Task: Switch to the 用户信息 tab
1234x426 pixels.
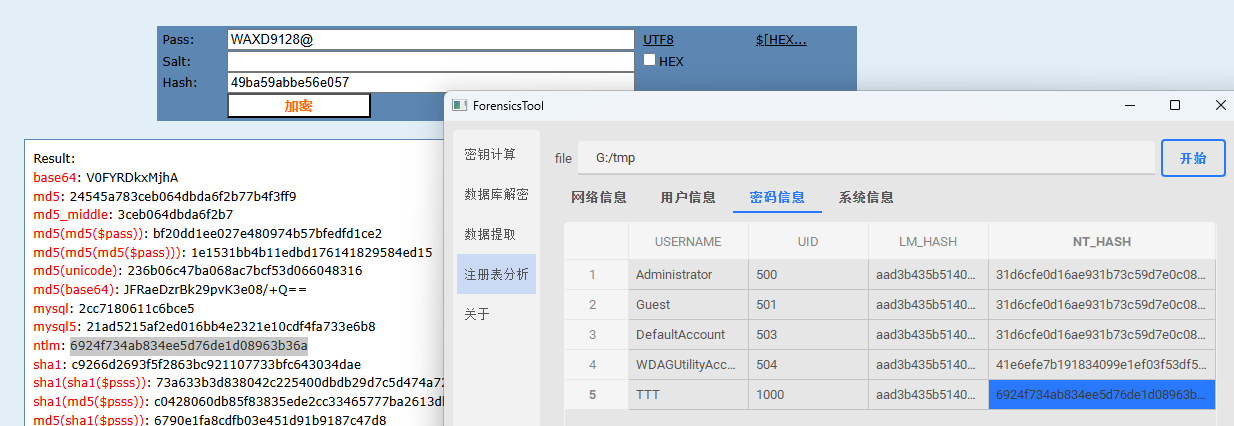Action: (x=688, y=198)
